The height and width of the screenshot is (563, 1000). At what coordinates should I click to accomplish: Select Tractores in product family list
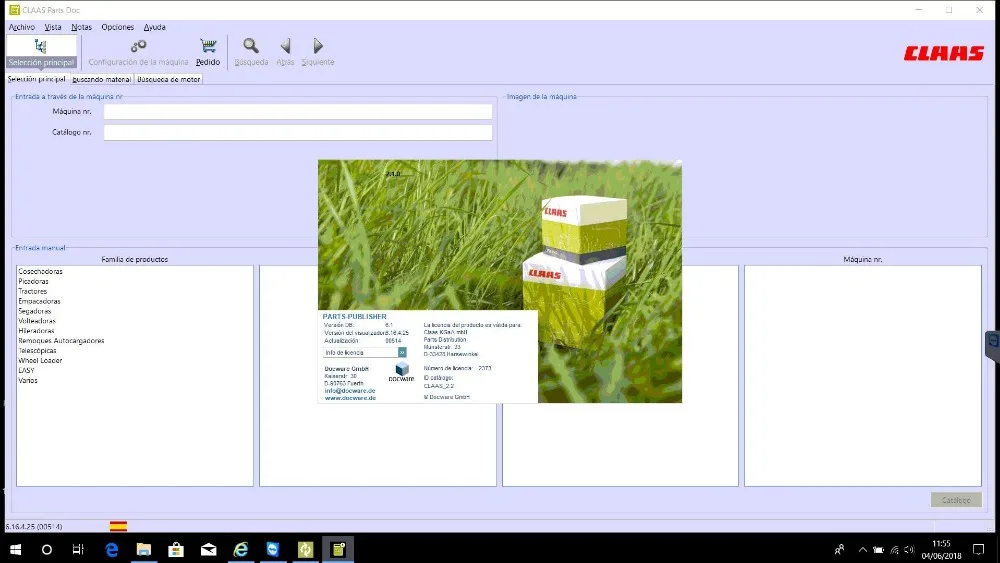click(x=33, y=291)
